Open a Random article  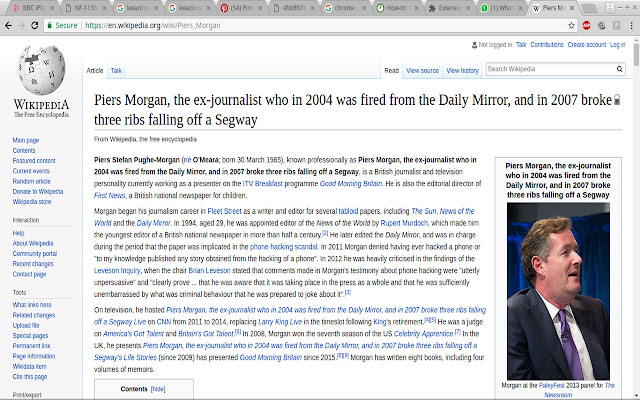coord(31,181)
